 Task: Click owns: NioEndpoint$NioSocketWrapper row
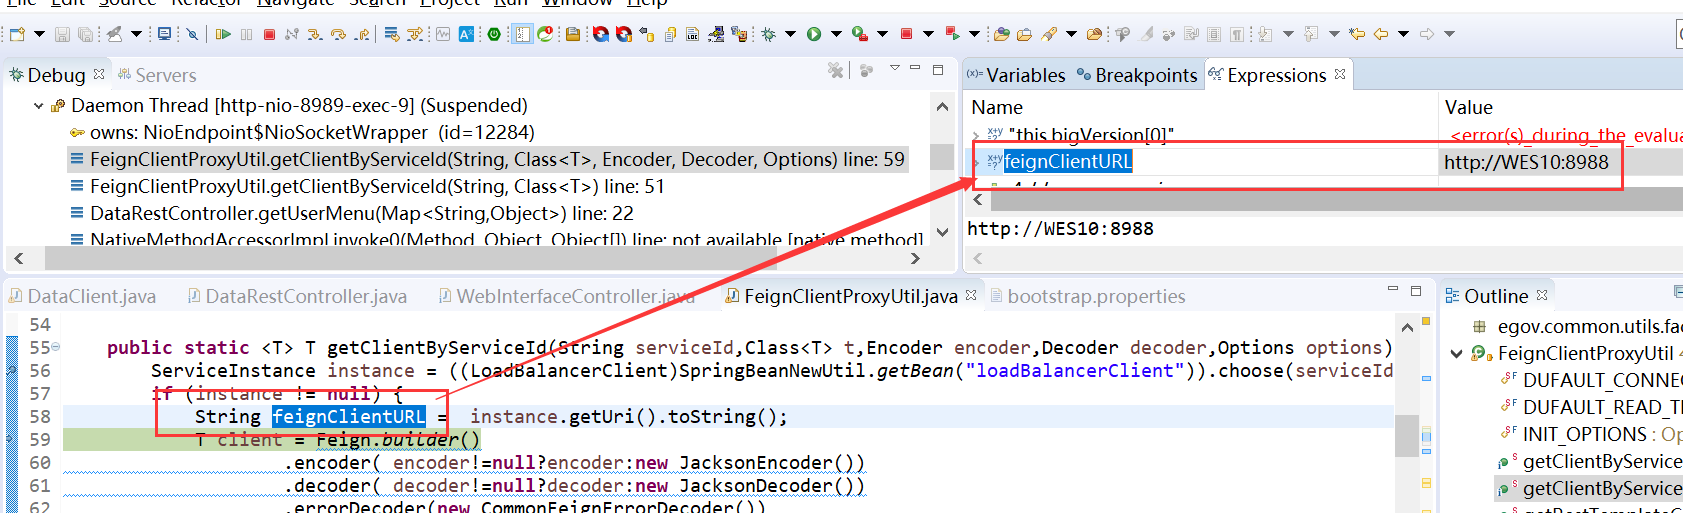click(302, 133)
